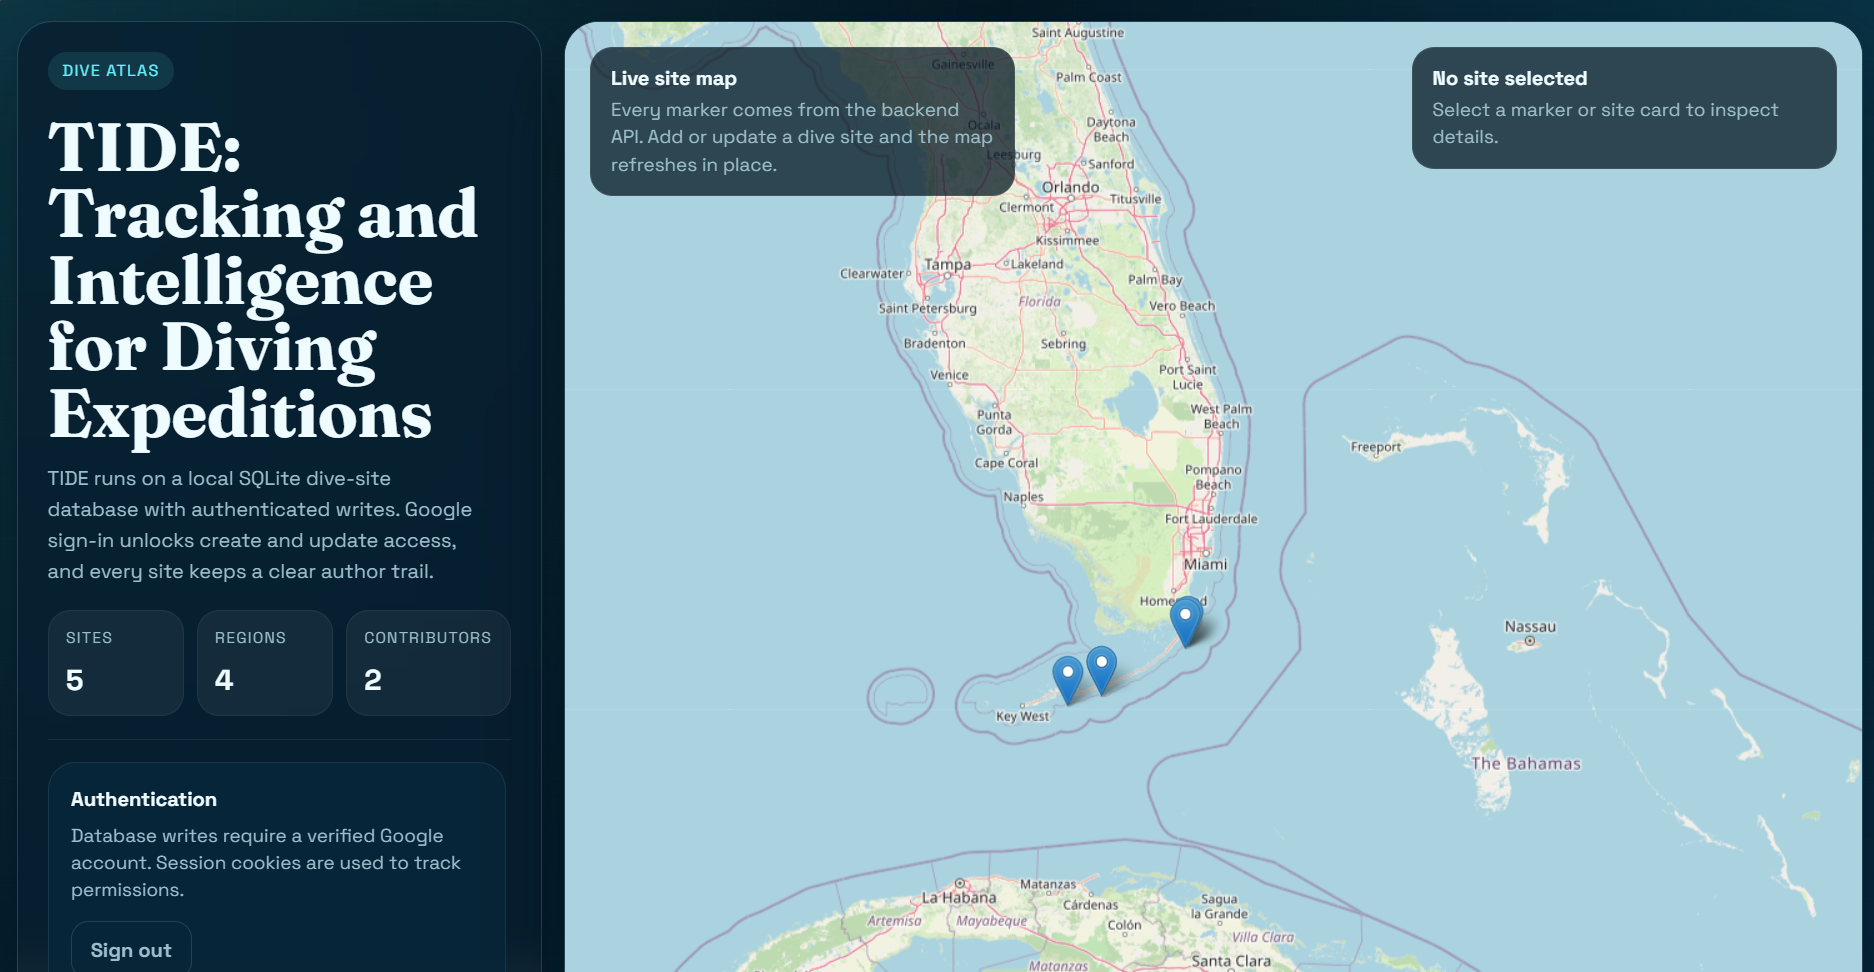Click the Cape Coral map label

pyautogui.click(x=1006, y=463)
